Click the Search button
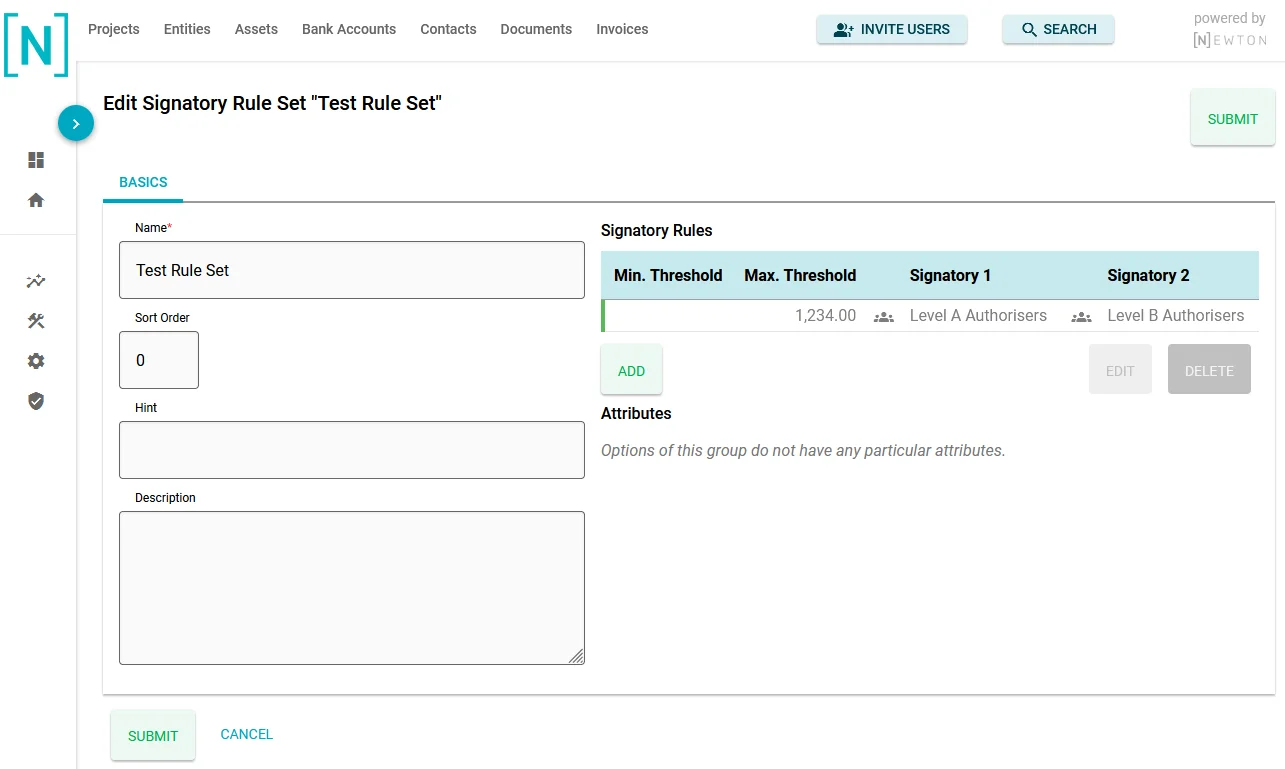The image size is (1285, 769). pyautogui.click(x=1058, y=30)
